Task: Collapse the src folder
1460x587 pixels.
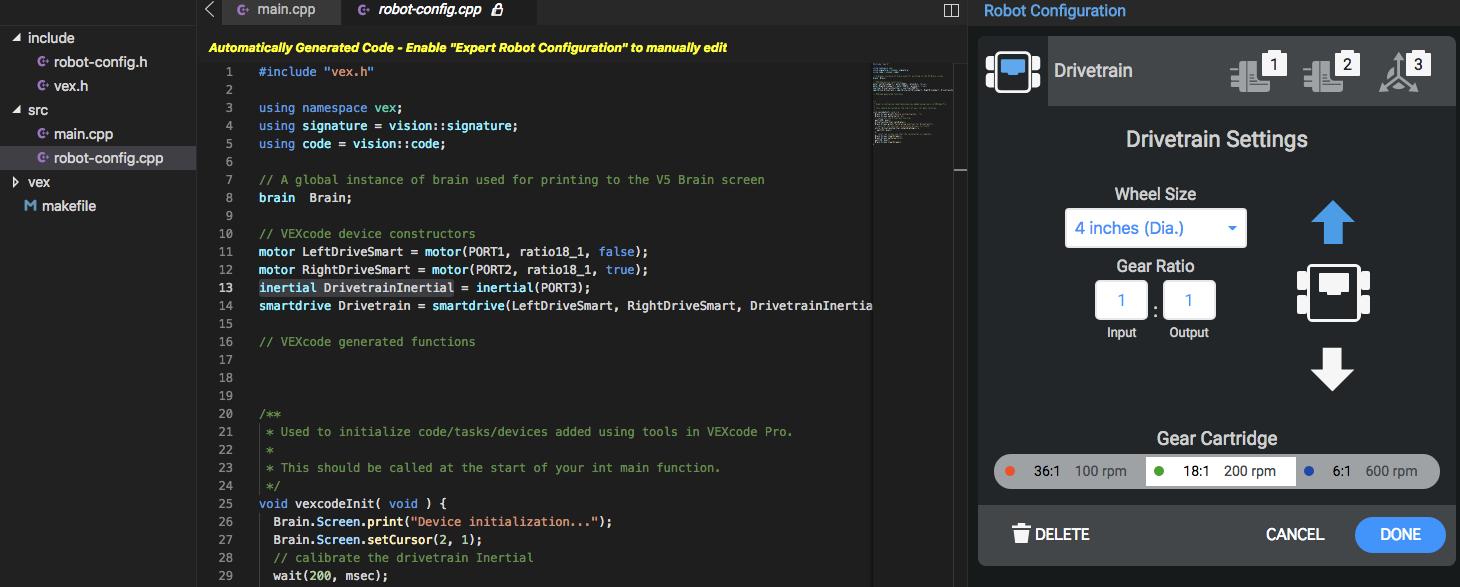Action: point(16,110)
